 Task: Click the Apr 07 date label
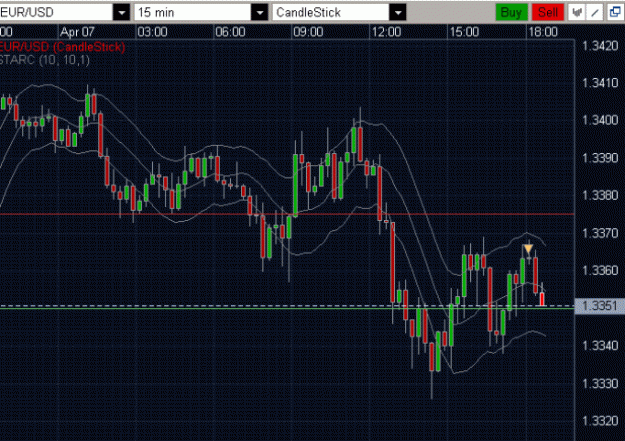point(77,32)
